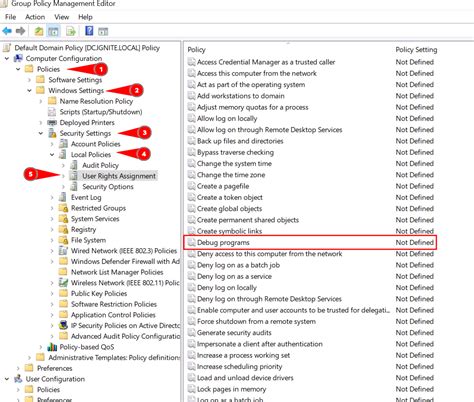474x402 pixels.
Task: Select Load and unload device drivers
Action: tap(245, 378)
